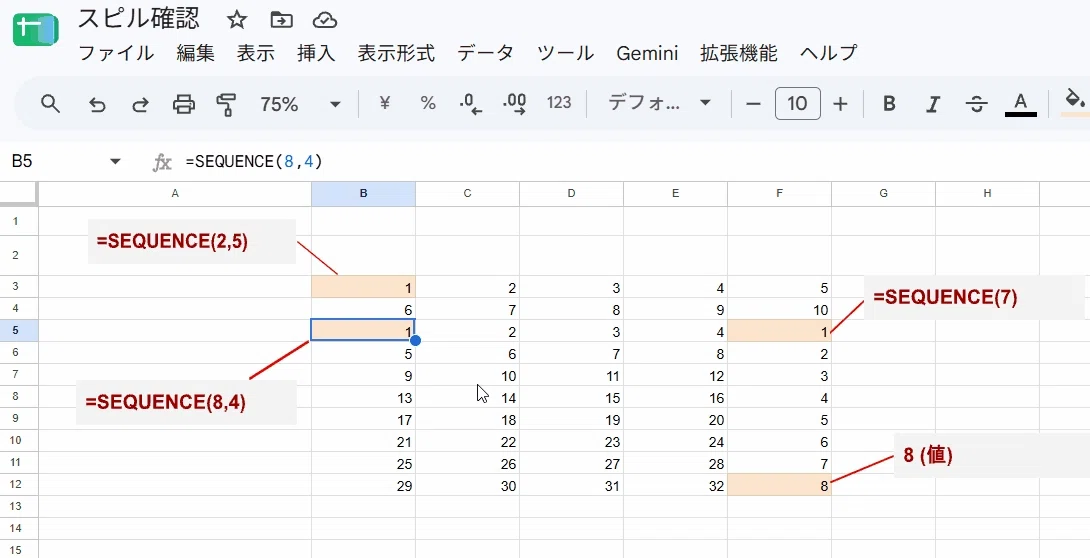The height and width of the screenshot is (558, 1090).
Task: Open the Google Sheets home icon
Action: tap(35, 30)
